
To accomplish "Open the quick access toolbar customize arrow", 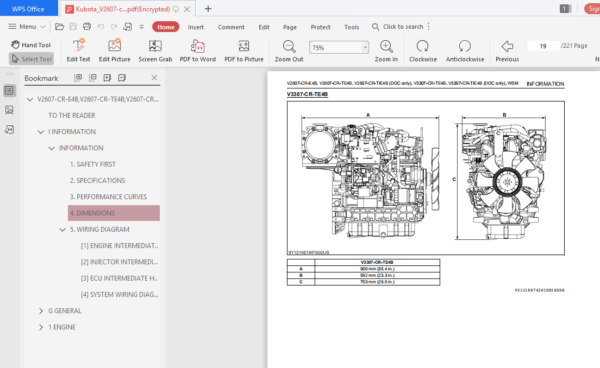I will (x=142, y=27).
